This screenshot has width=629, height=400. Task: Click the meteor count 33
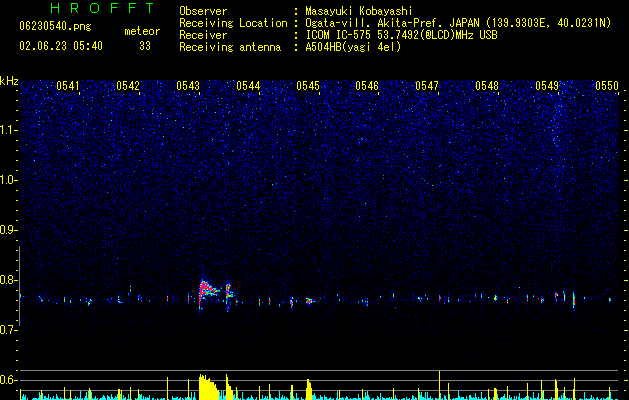pos(145,46)
